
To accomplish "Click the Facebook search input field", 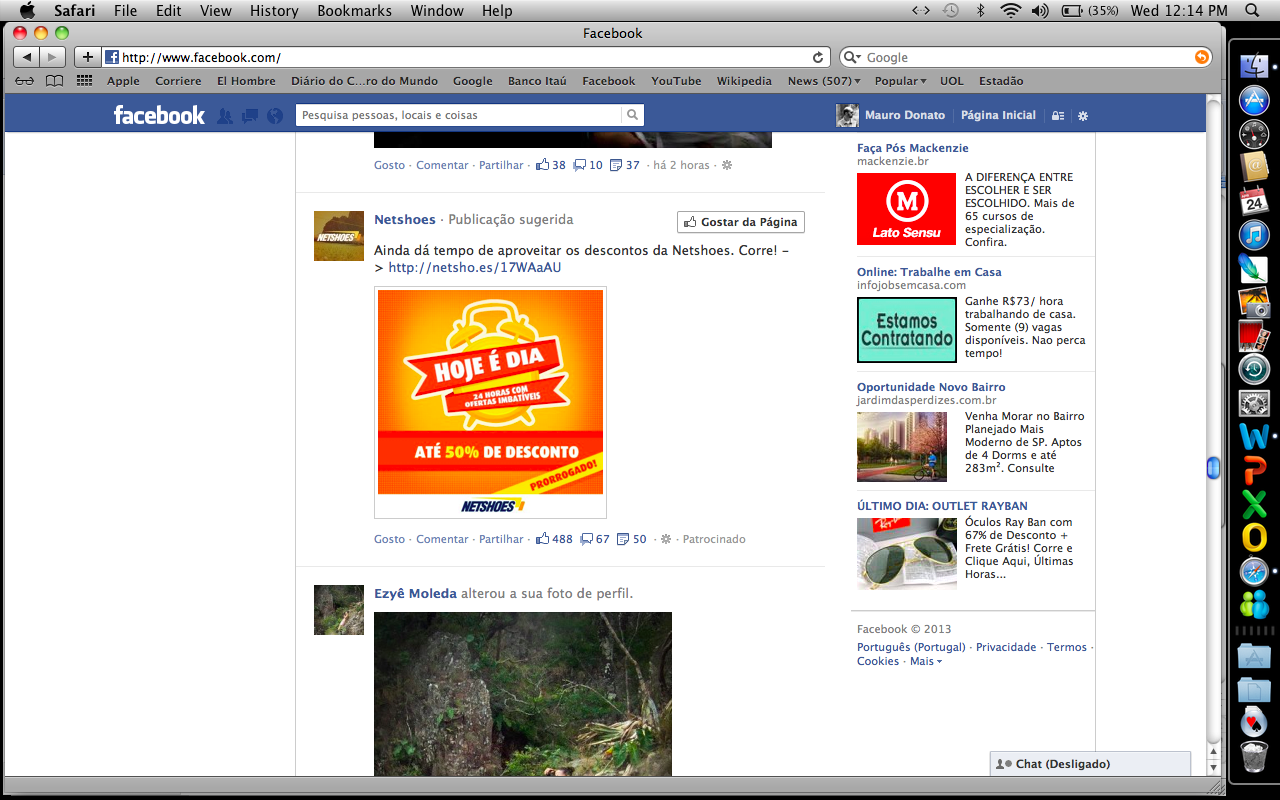I will (x=458, y=115).
